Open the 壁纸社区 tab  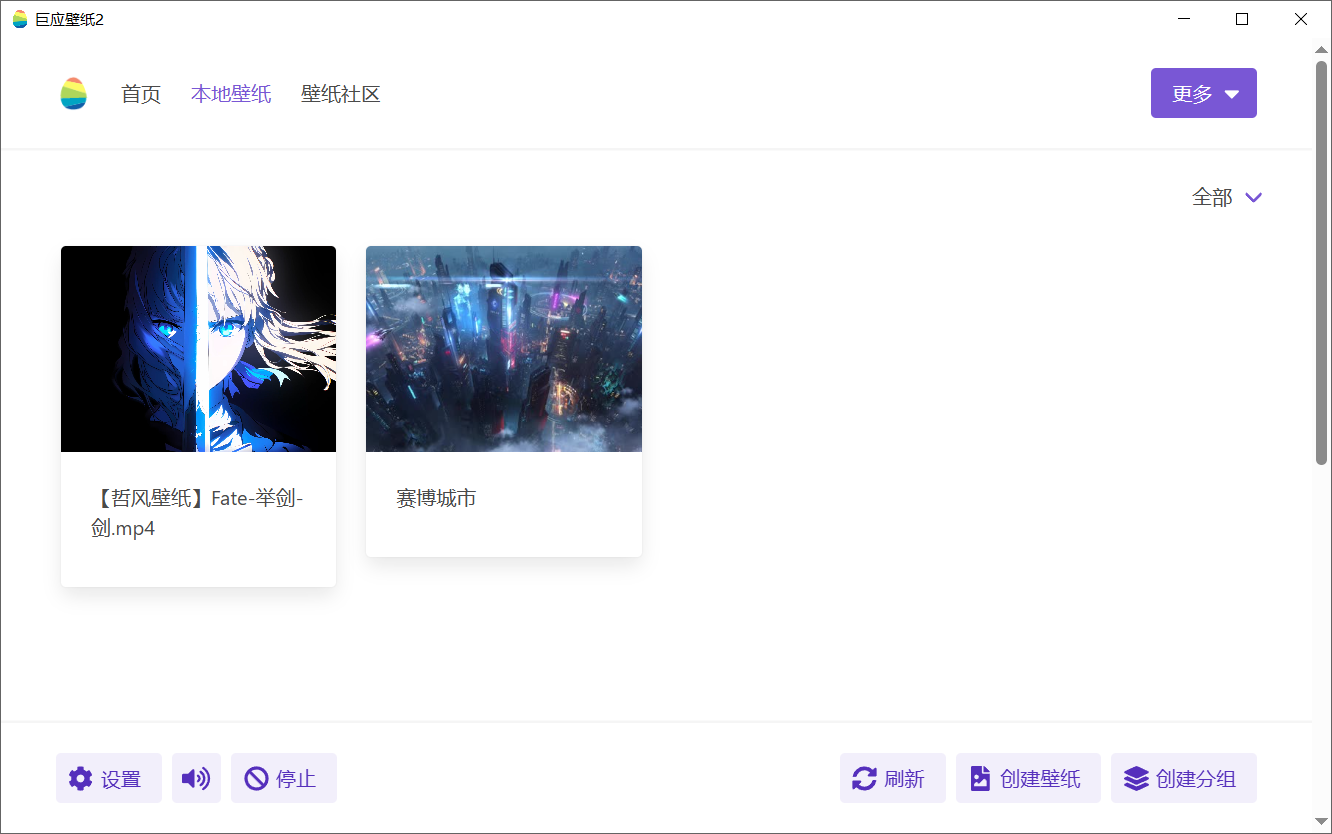click(x=341, y=94)
